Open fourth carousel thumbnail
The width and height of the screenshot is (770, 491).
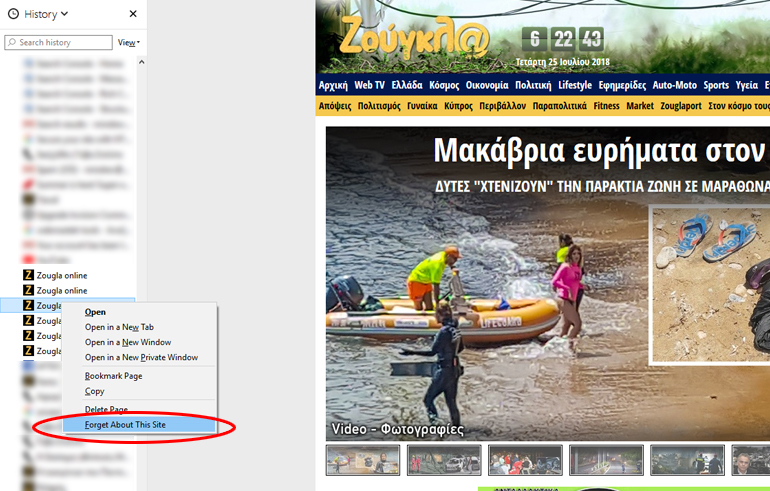[x=606, y=460]
